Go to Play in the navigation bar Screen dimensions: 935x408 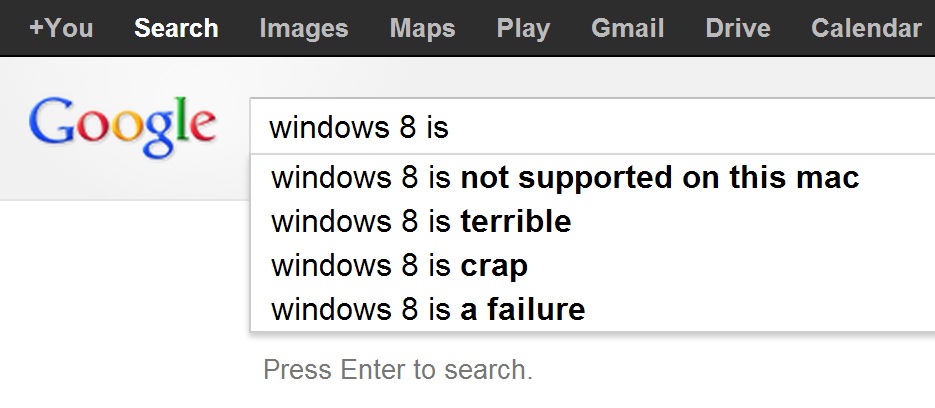(523, 28)
